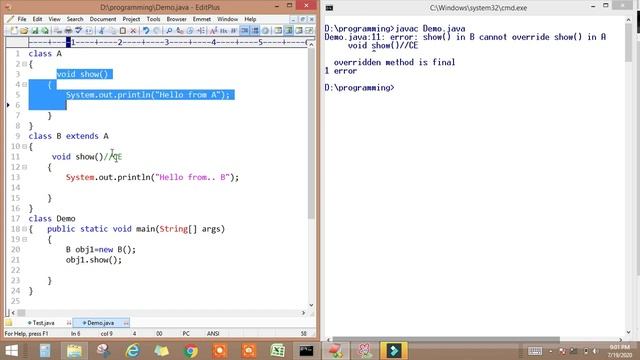Image resolution: width=640 pixels, height=360 pixels.
Task: Create a new document with the New toolbar icon
Action: click(14, 31)
